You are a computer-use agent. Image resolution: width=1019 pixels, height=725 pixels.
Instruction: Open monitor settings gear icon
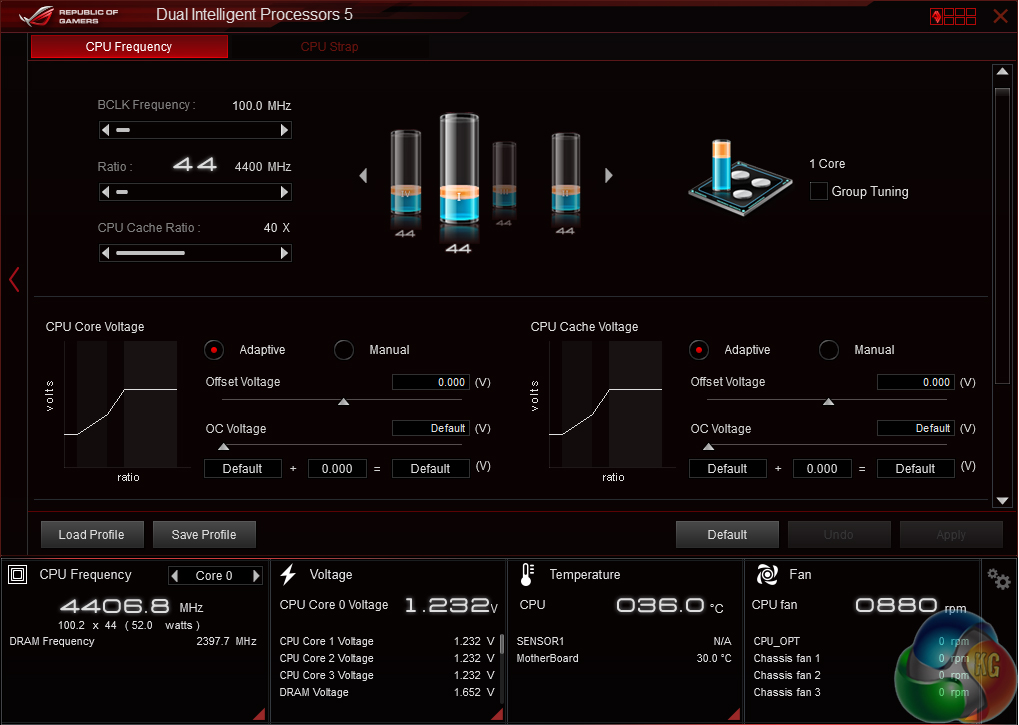[998, 578]
